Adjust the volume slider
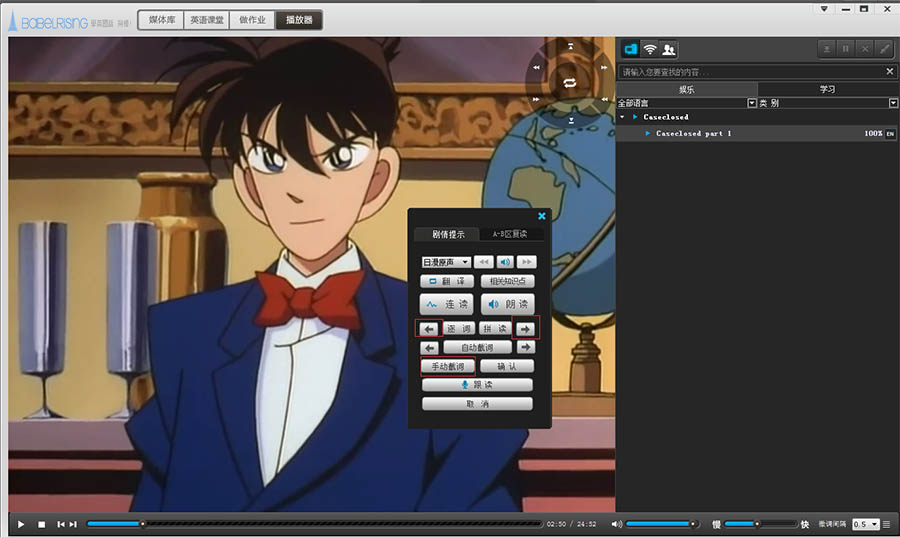The image size is (900, 537). (663, 524)
